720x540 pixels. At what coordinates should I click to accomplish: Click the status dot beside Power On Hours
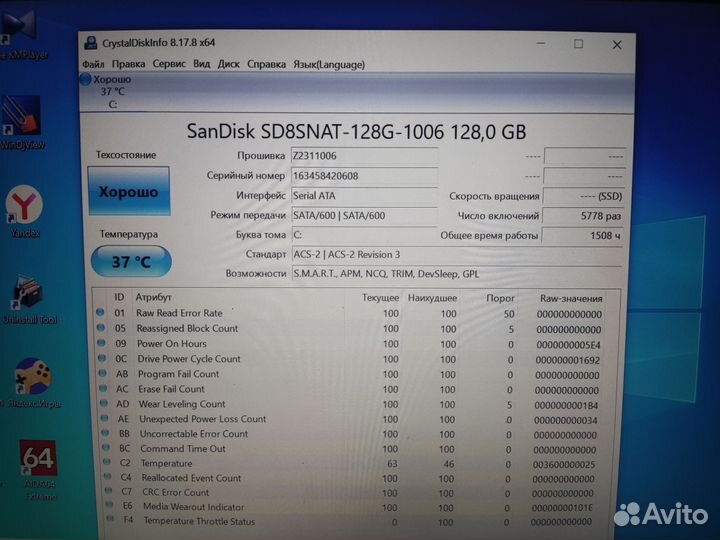[x=101, y=343]
